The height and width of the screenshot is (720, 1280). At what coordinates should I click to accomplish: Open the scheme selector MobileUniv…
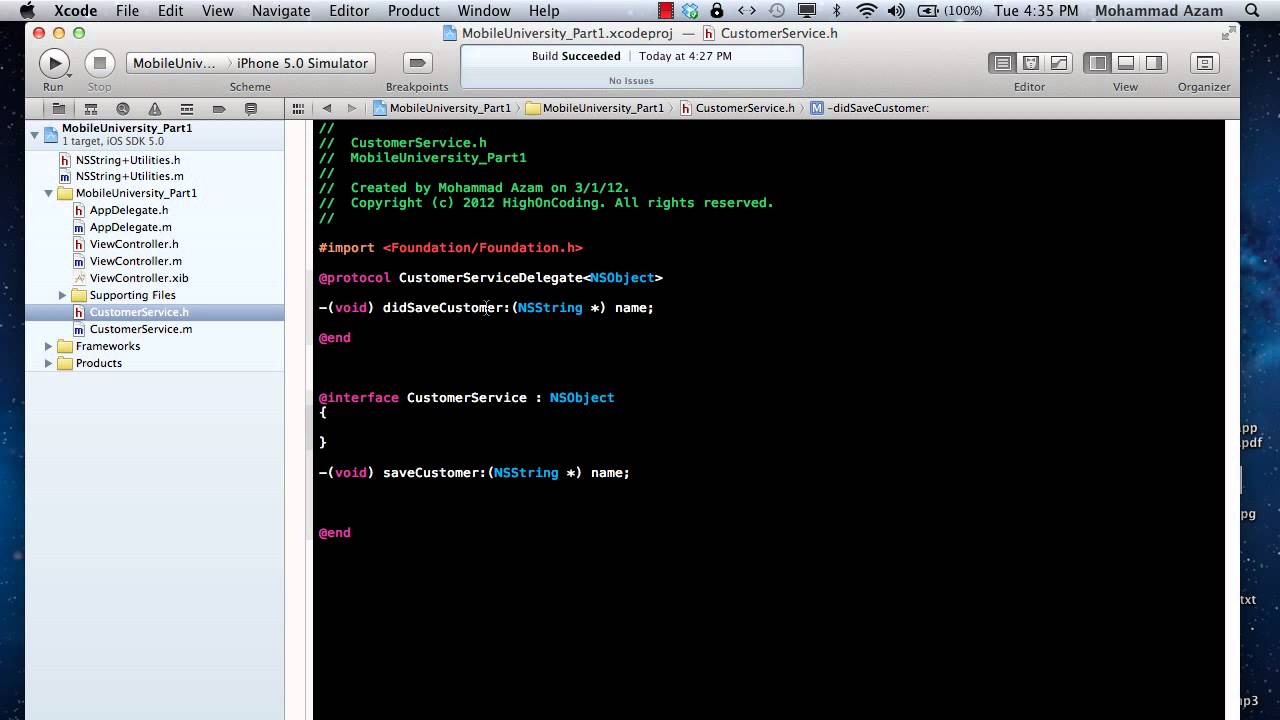pyautogui.click(x=176, y=63)
